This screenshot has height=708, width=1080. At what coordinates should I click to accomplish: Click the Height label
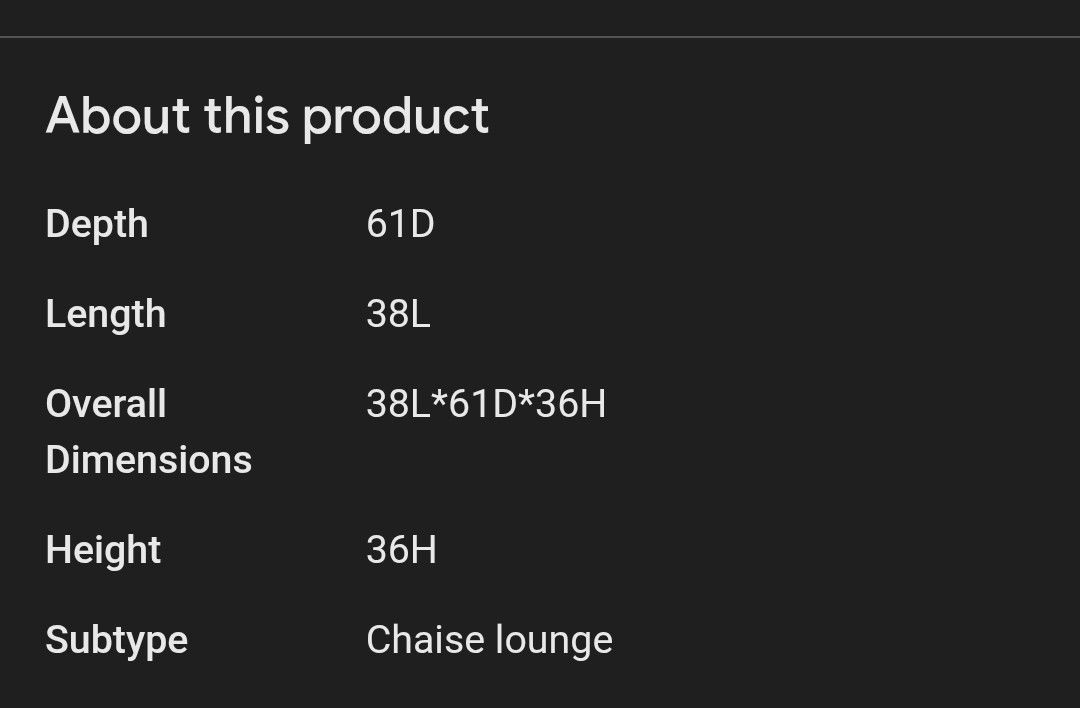coord(103,550)
